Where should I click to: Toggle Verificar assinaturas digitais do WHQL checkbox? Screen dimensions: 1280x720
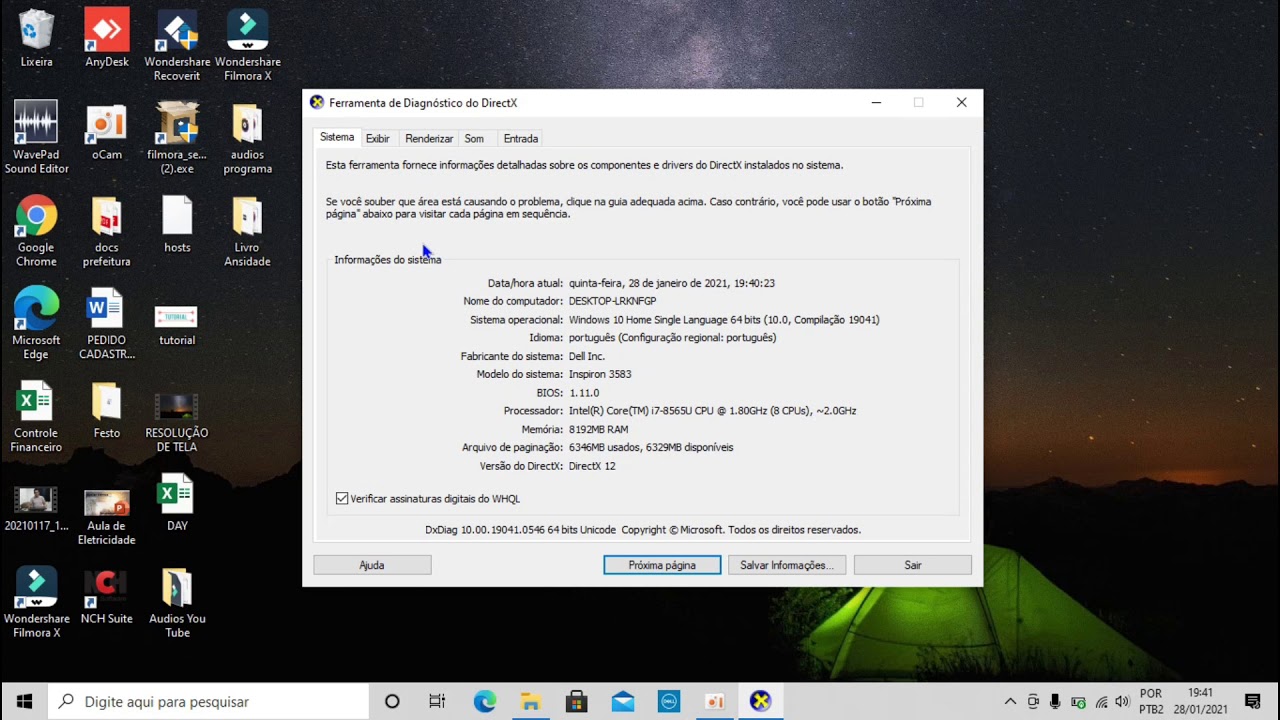click(x=342, y=498)
